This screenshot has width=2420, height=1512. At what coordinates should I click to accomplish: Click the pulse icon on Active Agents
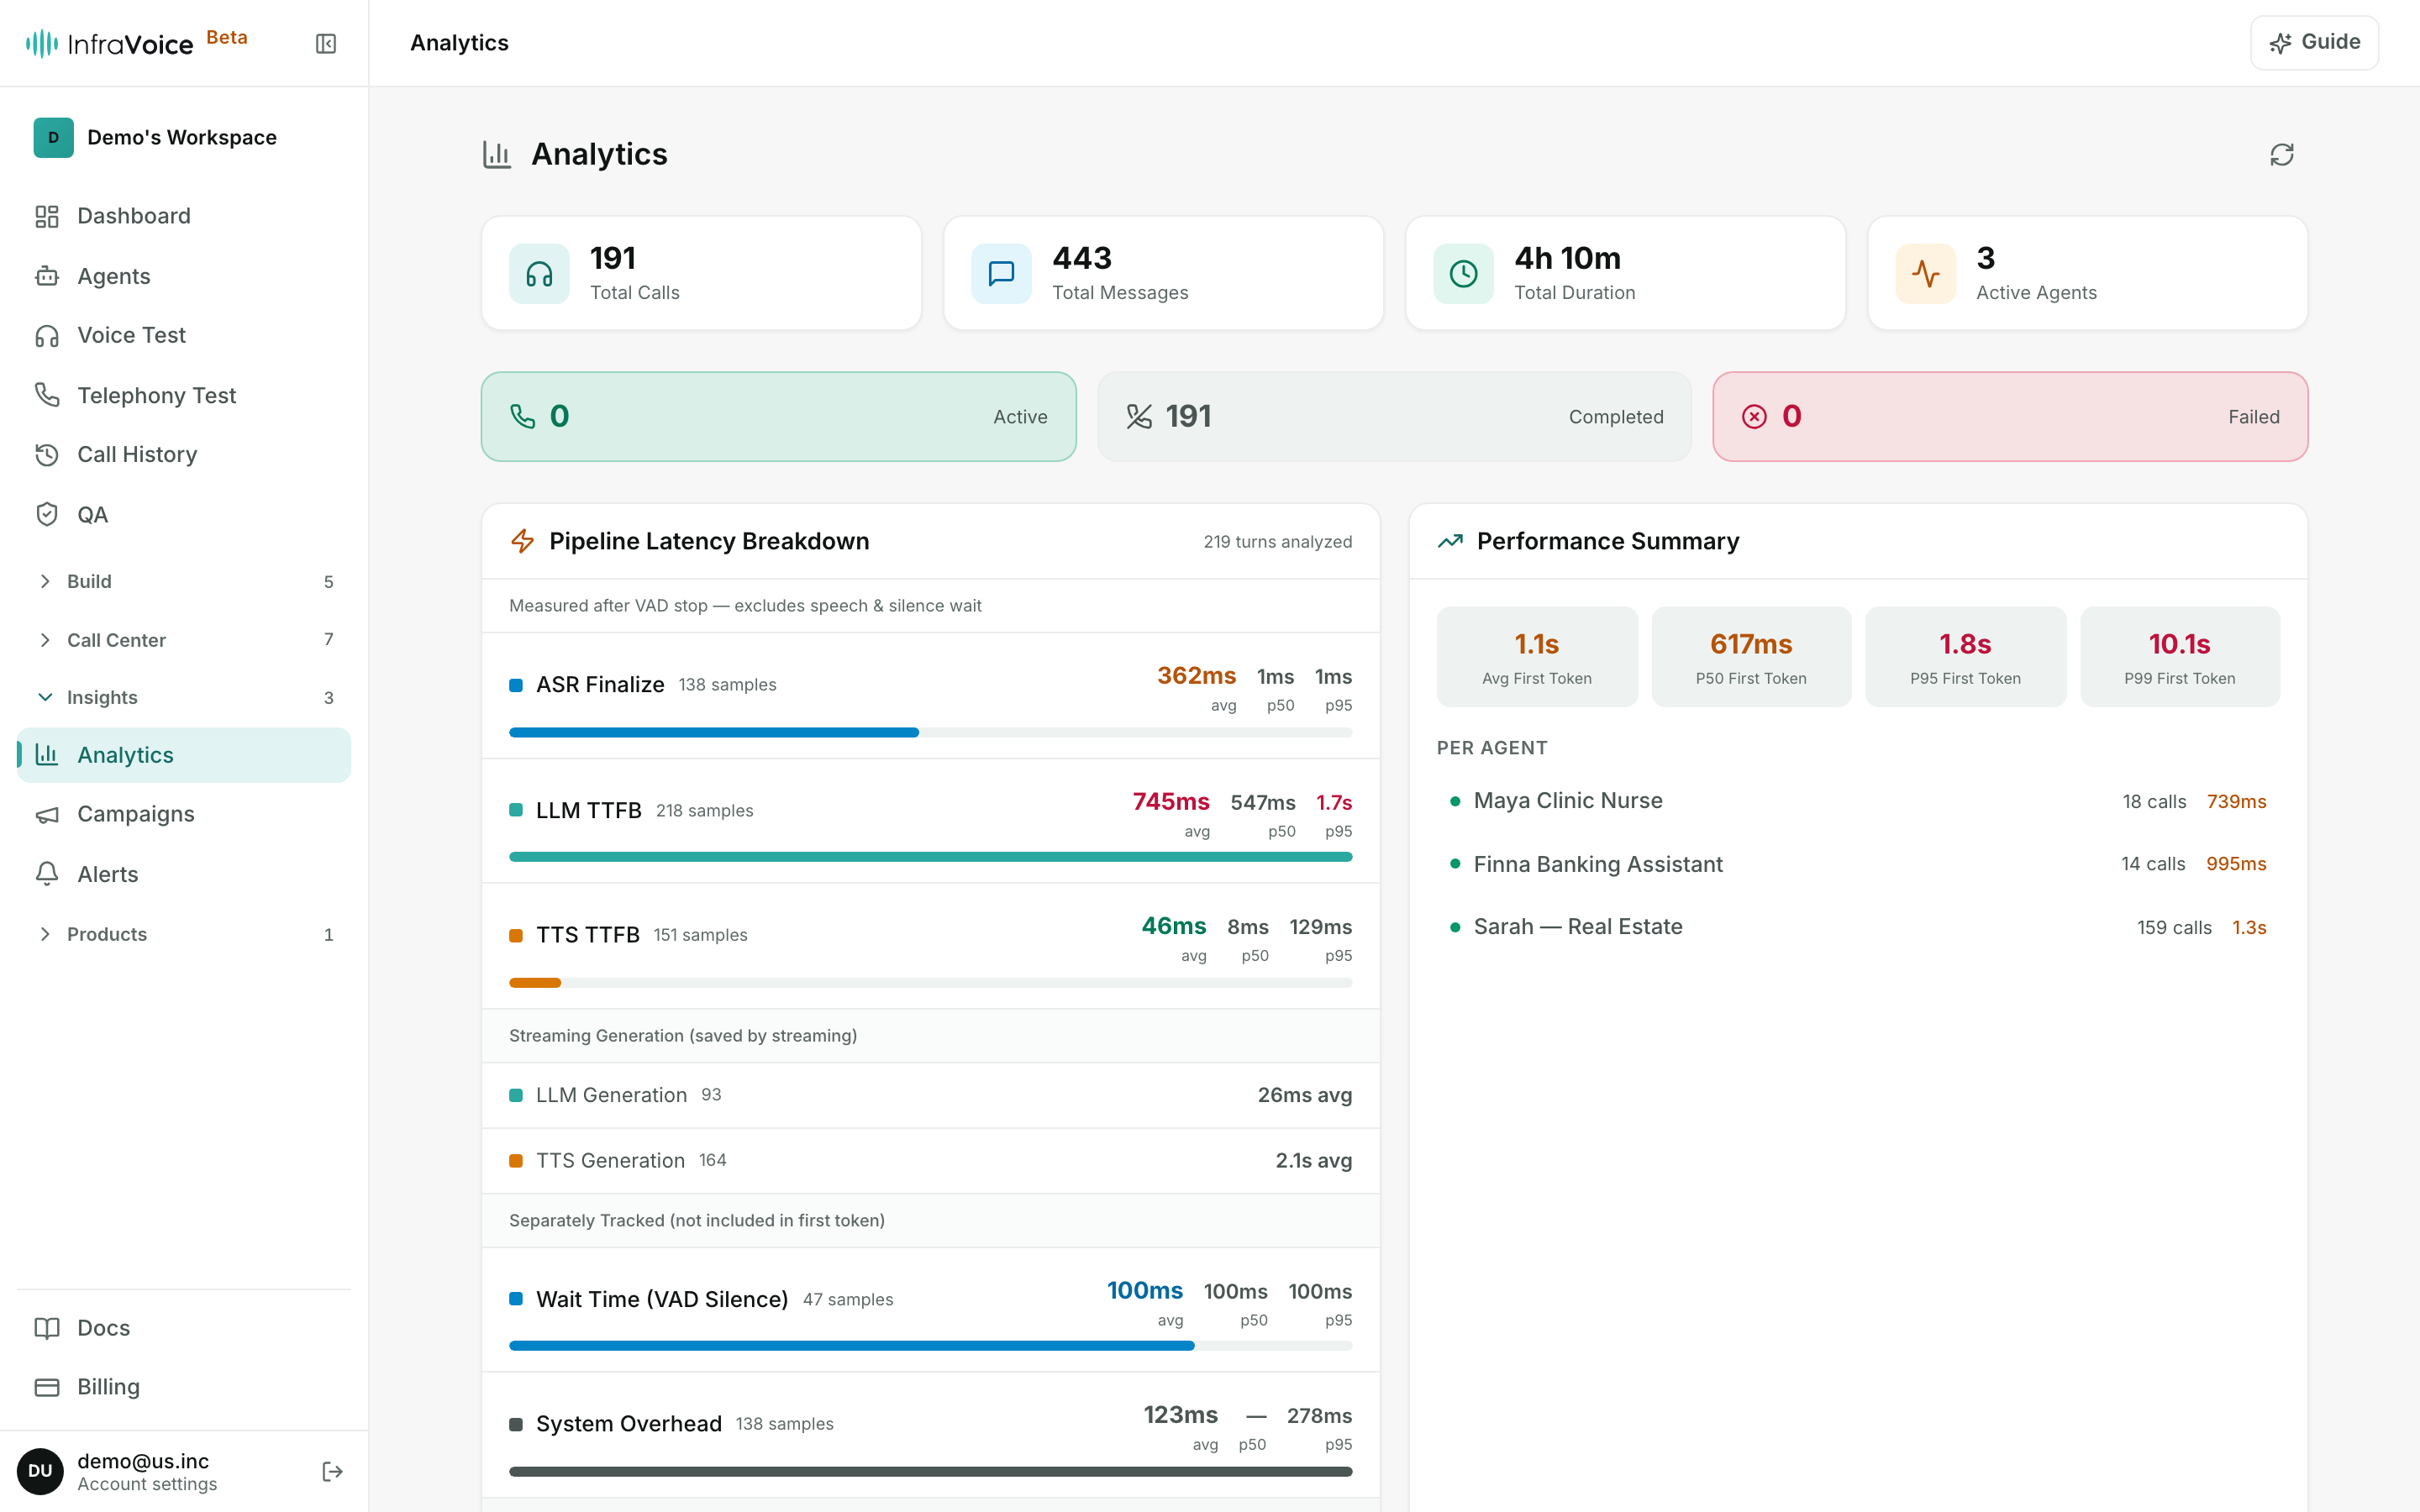[1925, 273]
